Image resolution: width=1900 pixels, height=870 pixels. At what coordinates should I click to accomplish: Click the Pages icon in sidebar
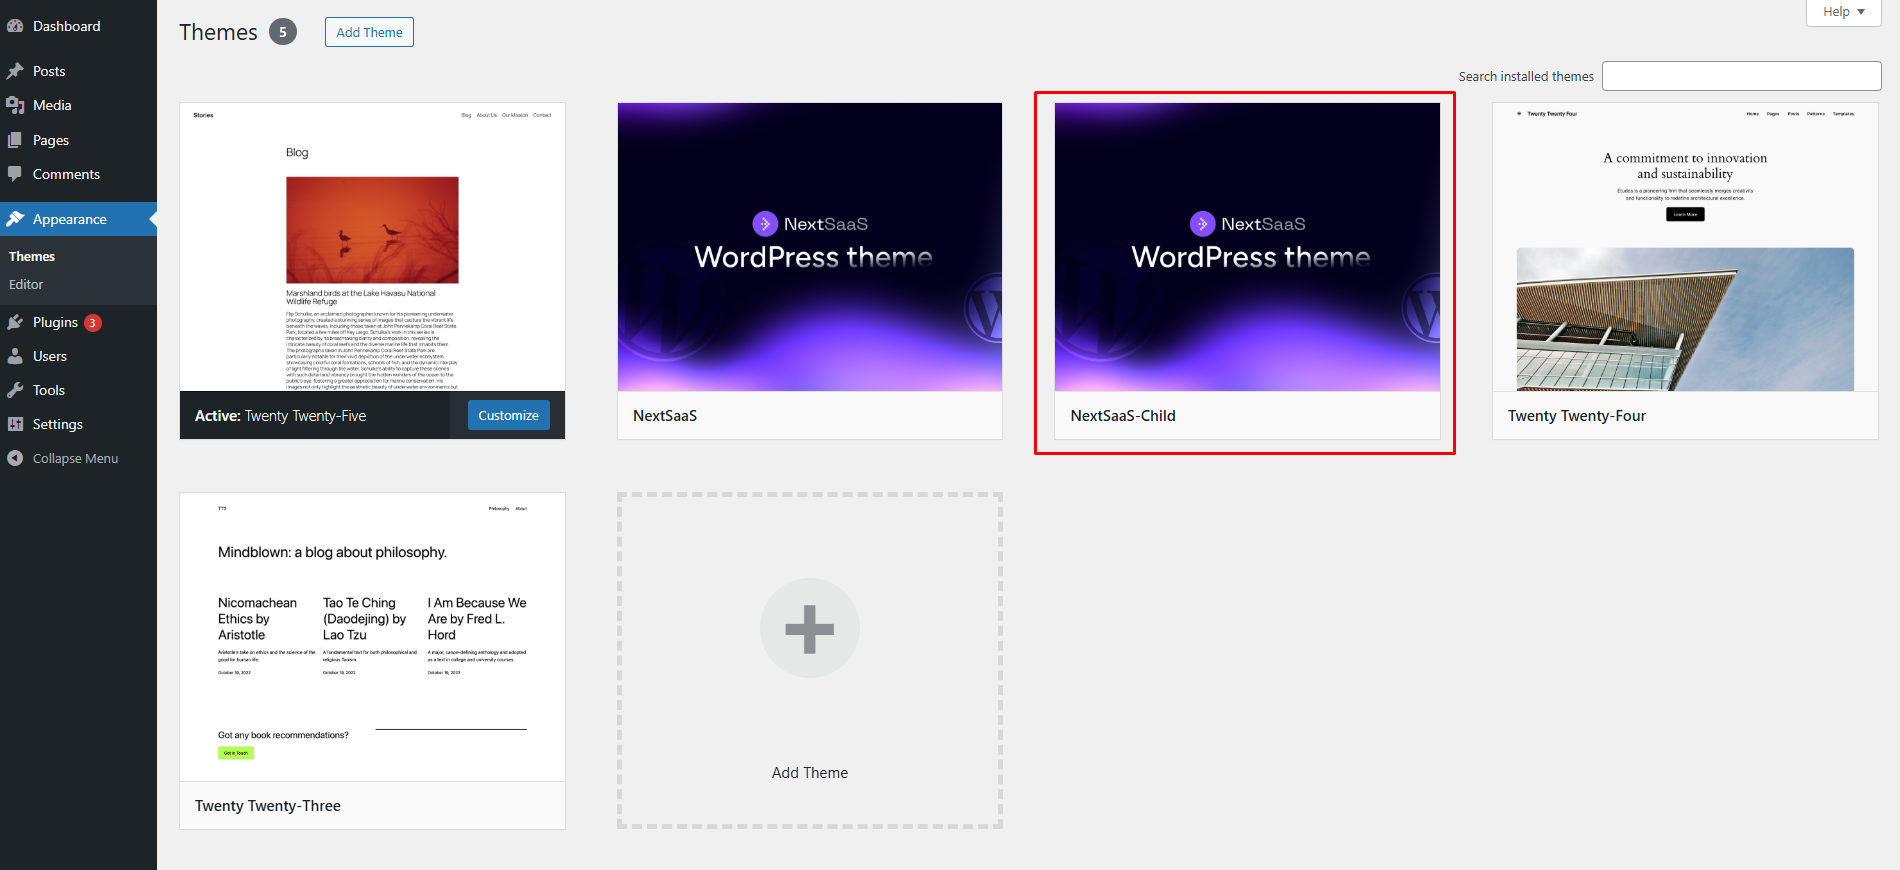(x=15, y=140)
